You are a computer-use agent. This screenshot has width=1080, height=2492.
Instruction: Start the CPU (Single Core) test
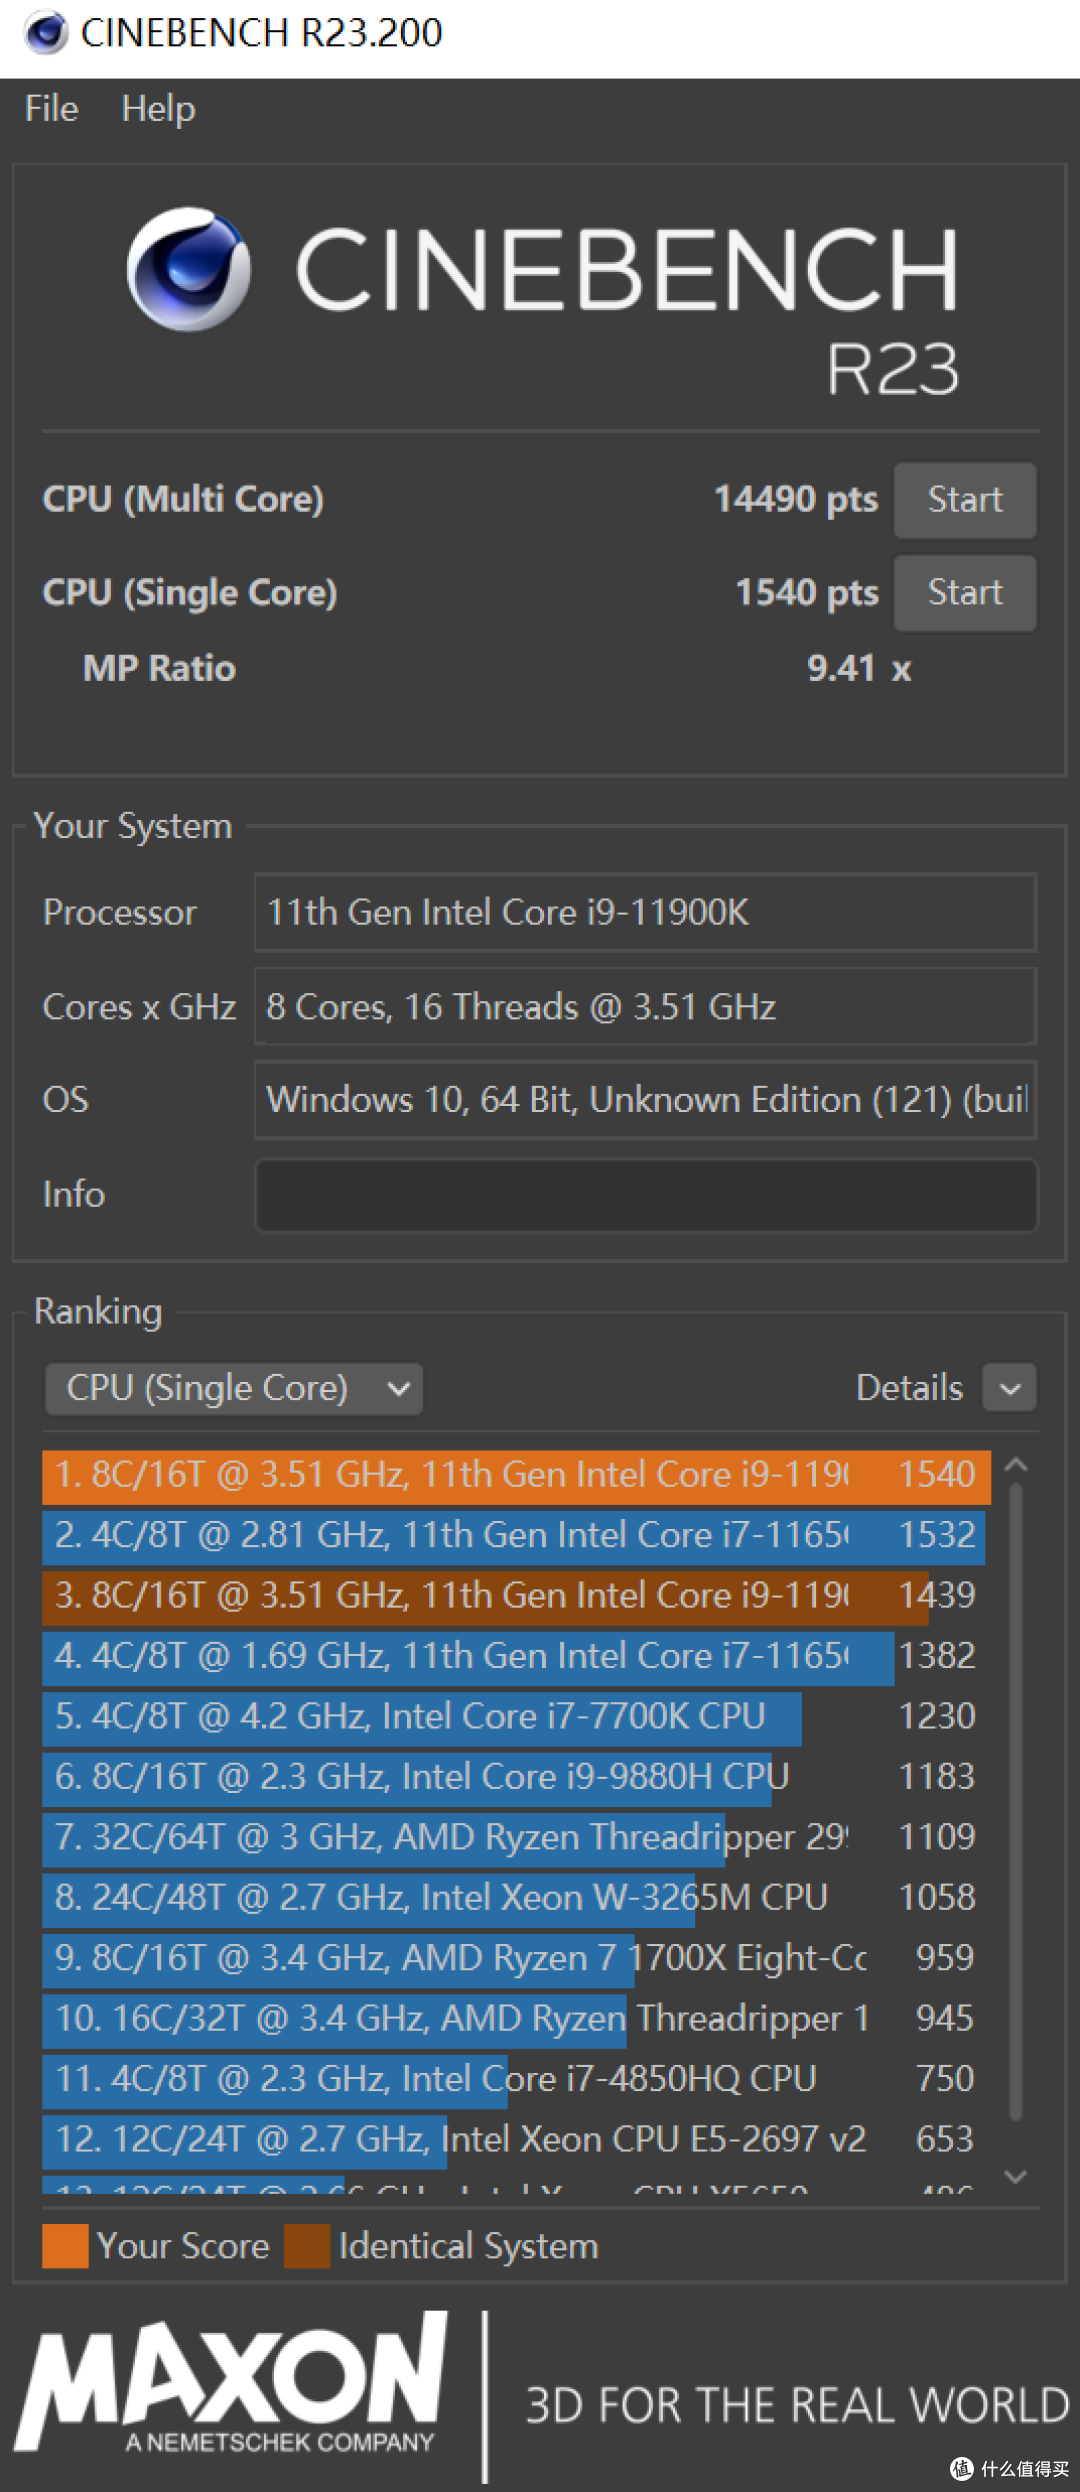tap(964, 592)
